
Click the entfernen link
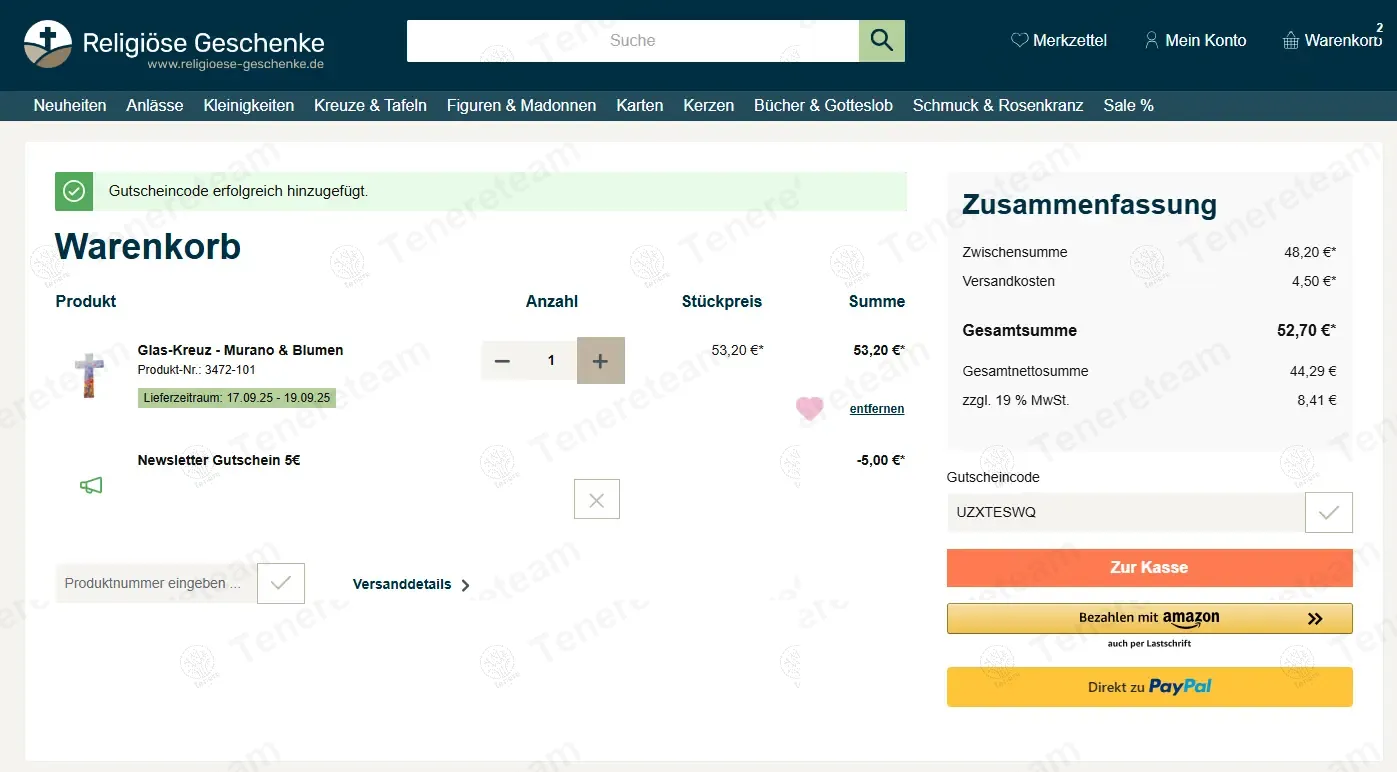point(877,409)
